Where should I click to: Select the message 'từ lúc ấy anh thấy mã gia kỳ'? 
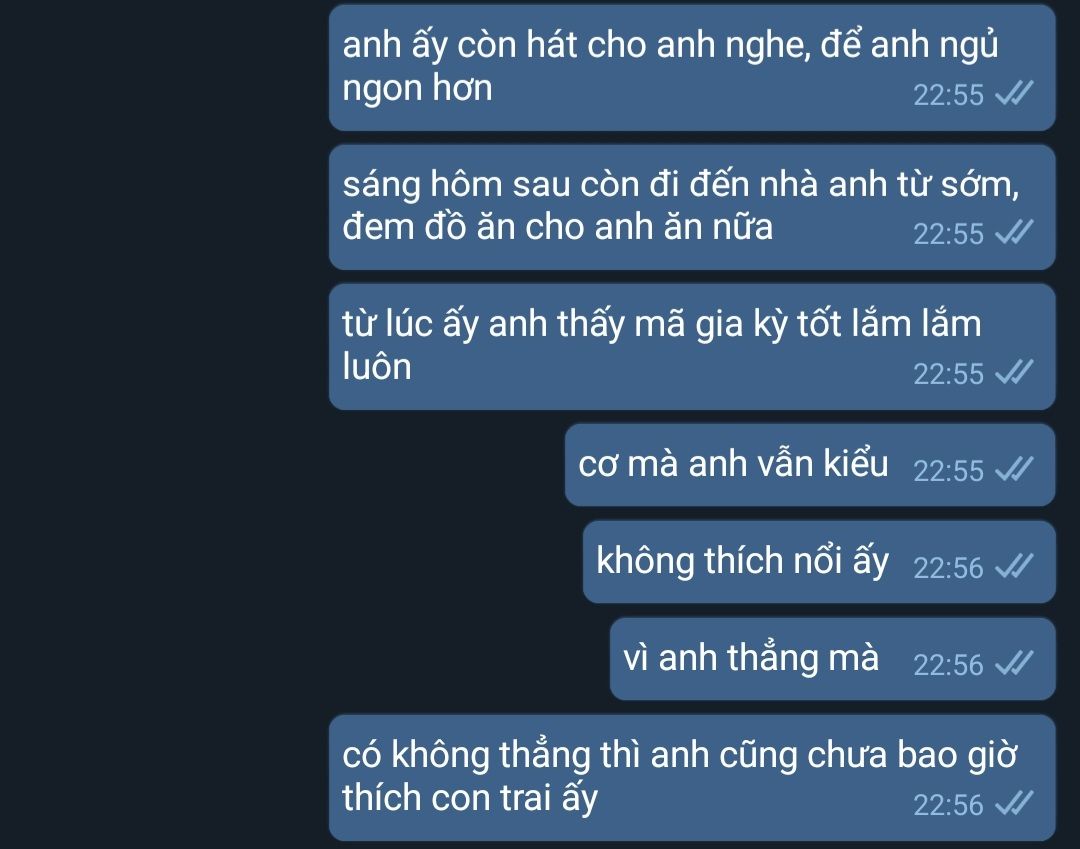[692, 347]
